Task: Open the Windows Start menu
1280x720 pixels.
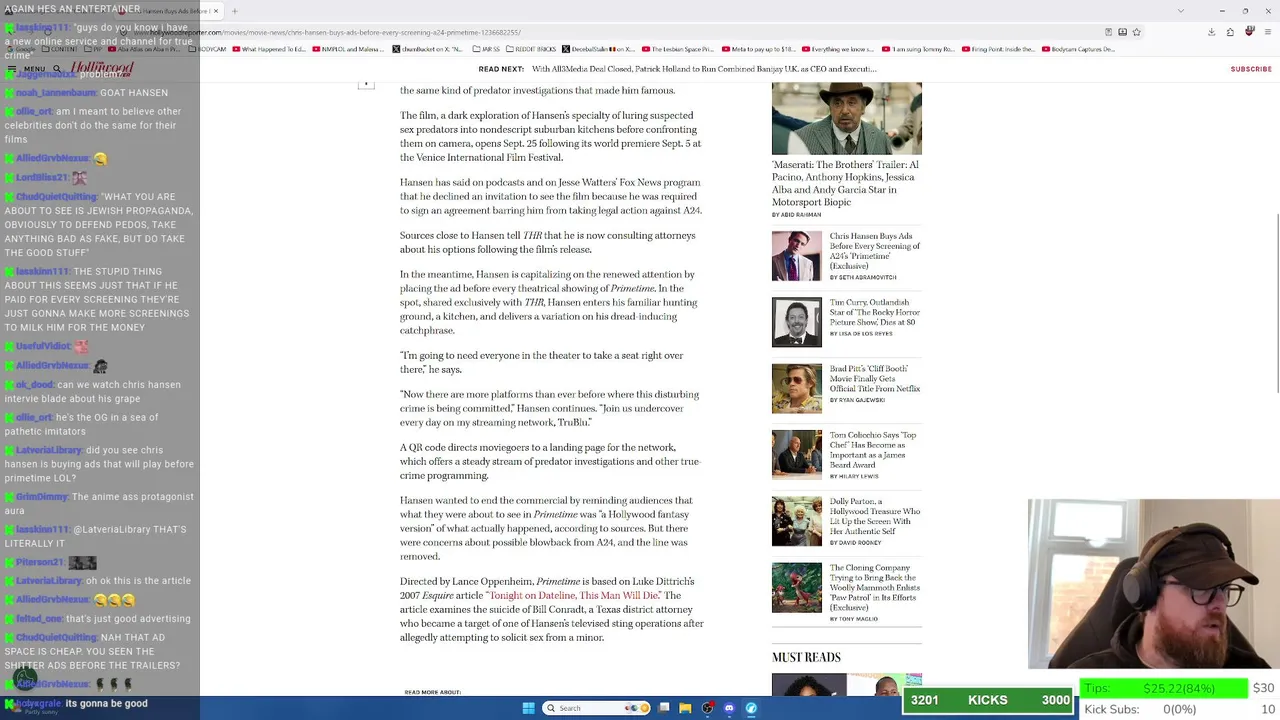Action: [x=529, y=708]
